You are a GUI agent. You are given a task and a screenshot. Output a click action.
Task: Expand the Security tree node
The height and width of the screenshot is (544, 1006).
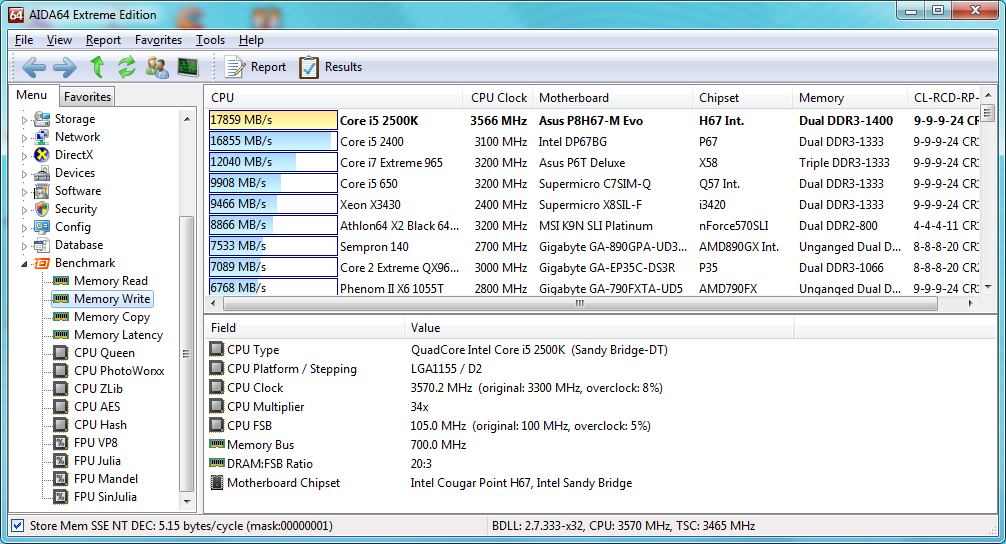[x=24, y=209]
